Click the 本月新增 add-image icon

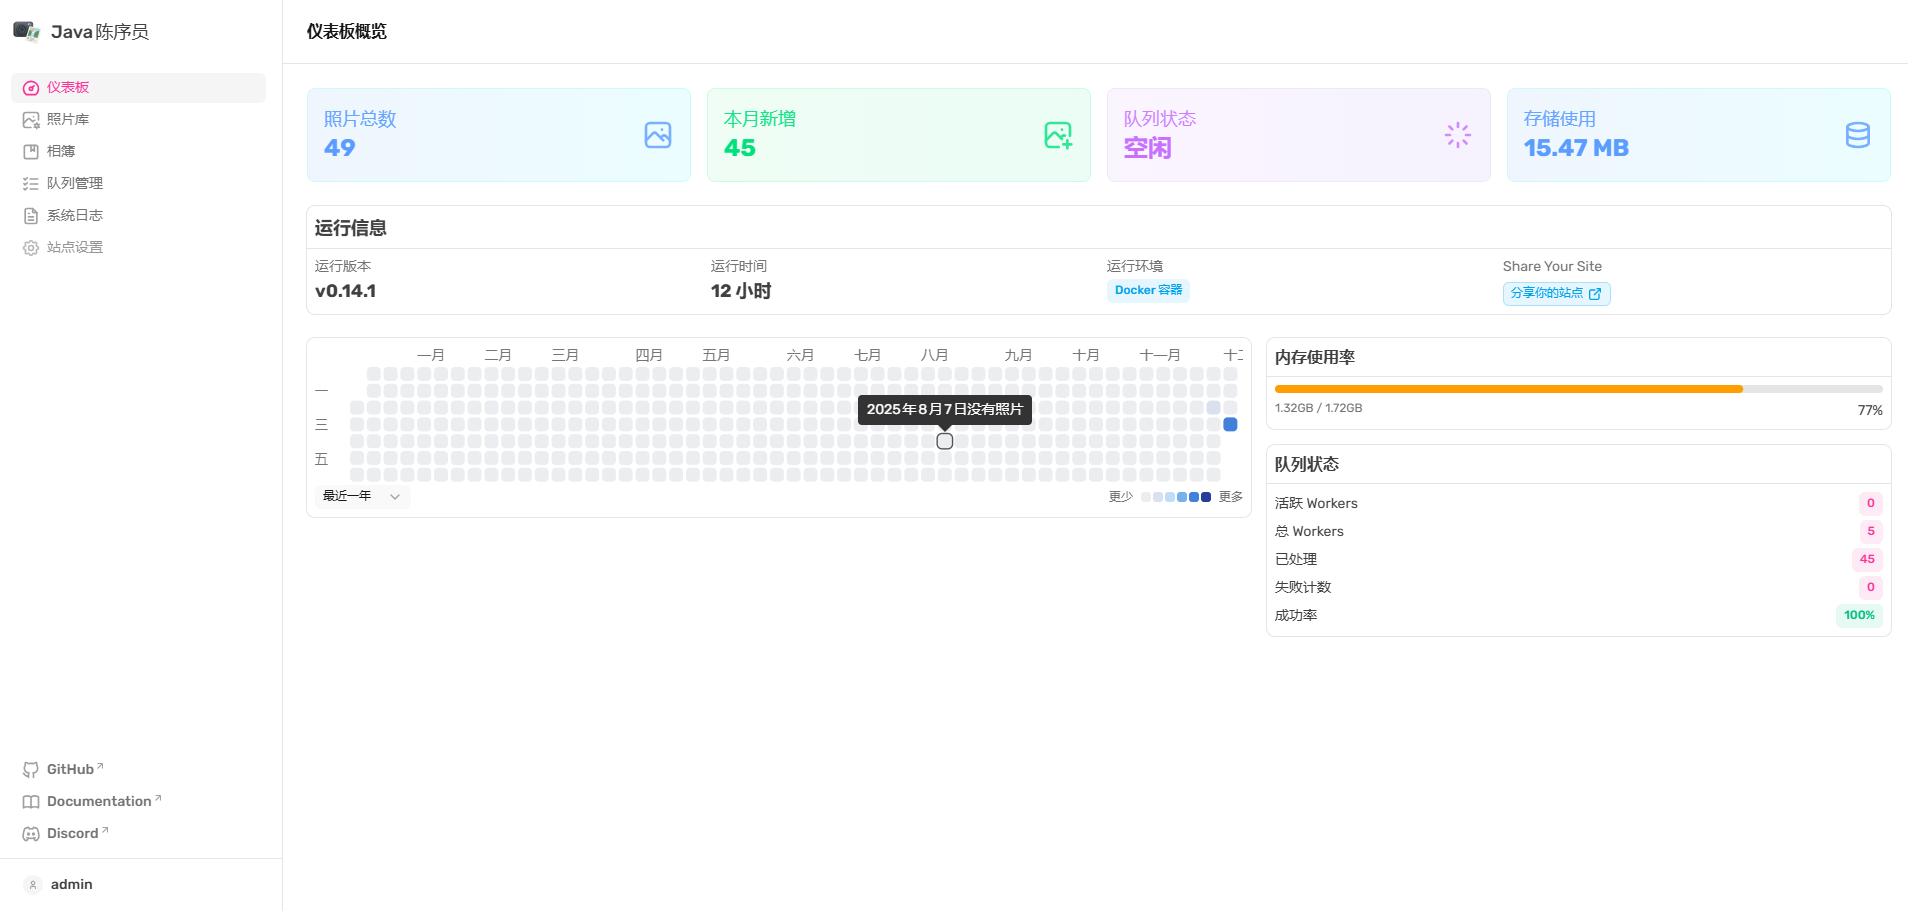(x=1058, y=135)
